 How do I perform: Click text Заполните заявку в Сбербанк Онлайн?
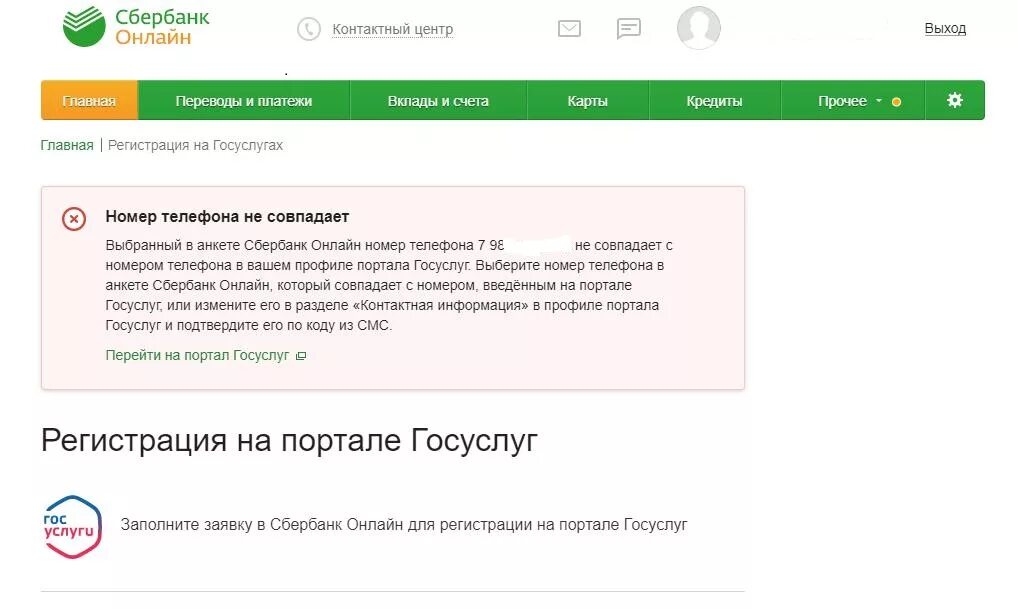(403, 525)
